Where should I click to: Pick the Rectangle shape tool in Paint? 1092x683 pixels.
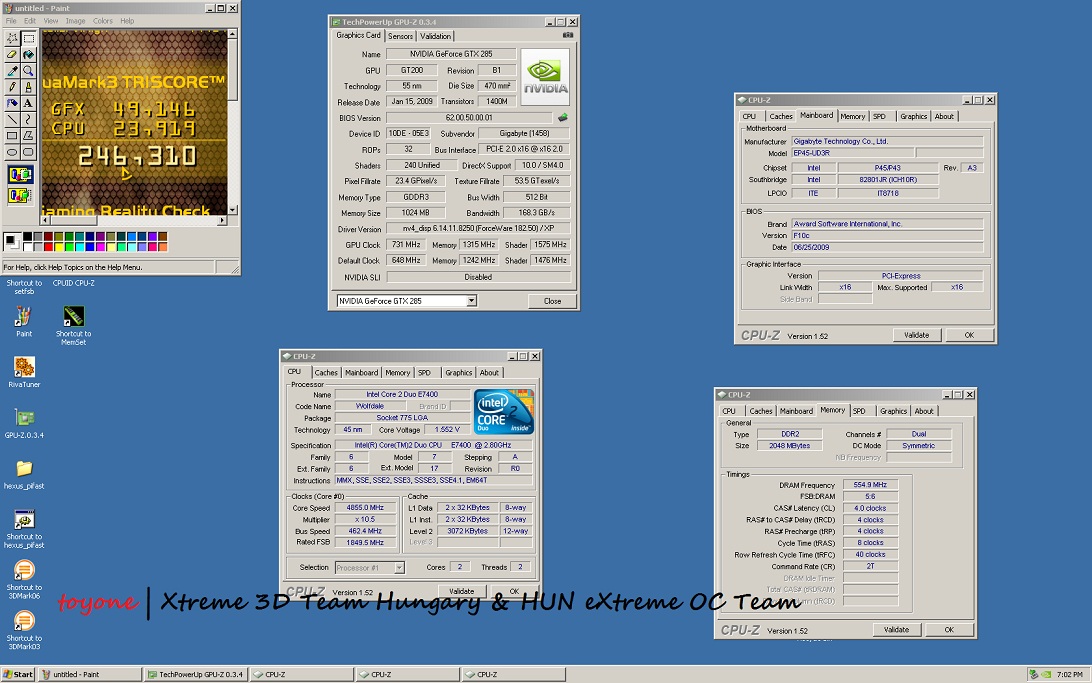(13, 135)
